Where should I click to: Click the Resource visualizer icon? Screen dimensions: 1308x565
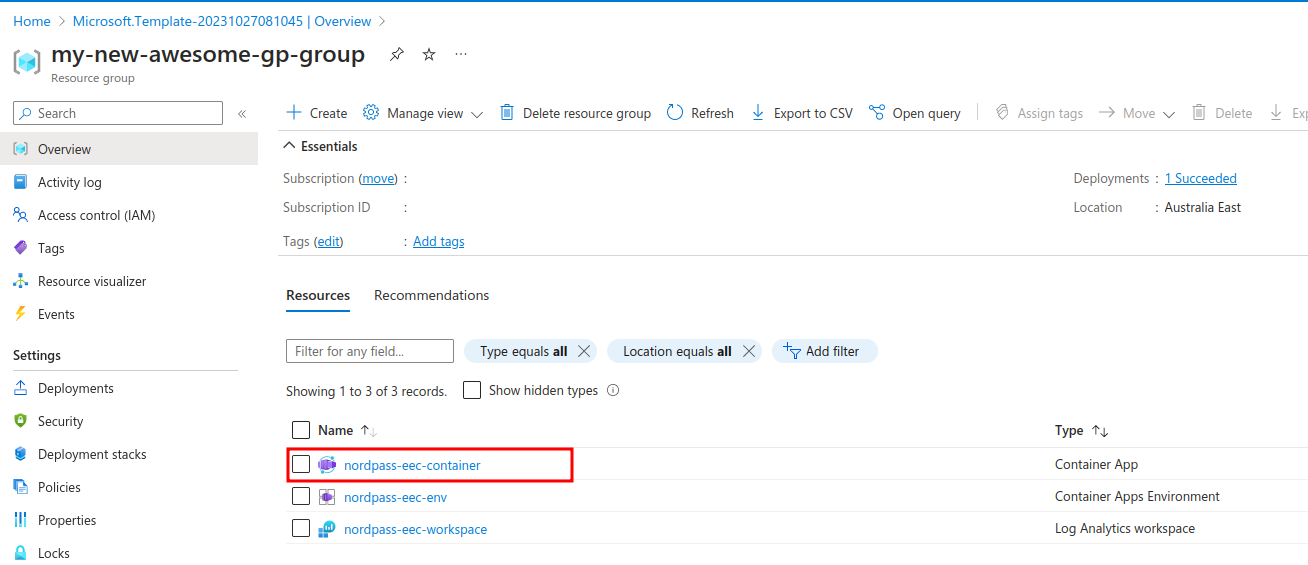[20, 281]
